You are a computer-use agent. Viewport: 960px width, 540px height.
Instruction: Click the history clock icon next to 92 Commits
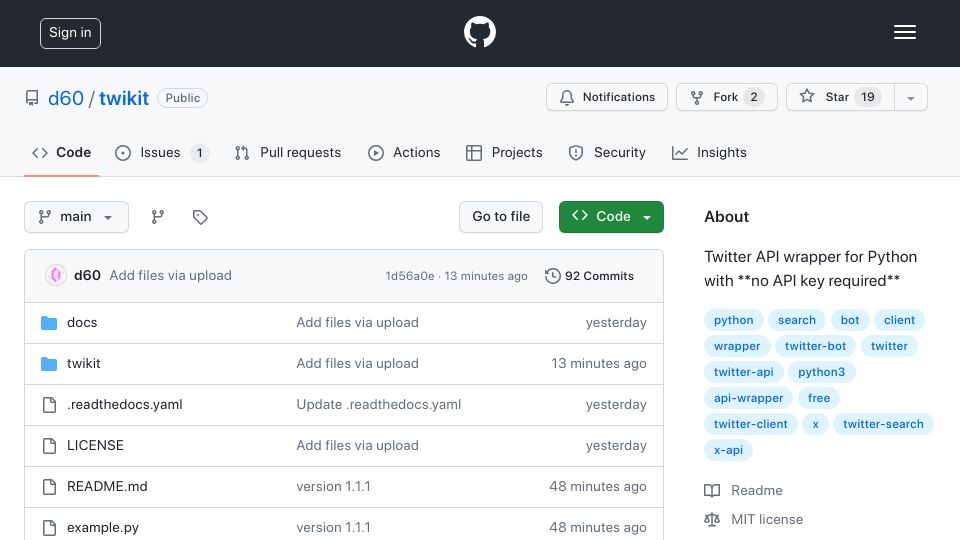tap(552, 276)
